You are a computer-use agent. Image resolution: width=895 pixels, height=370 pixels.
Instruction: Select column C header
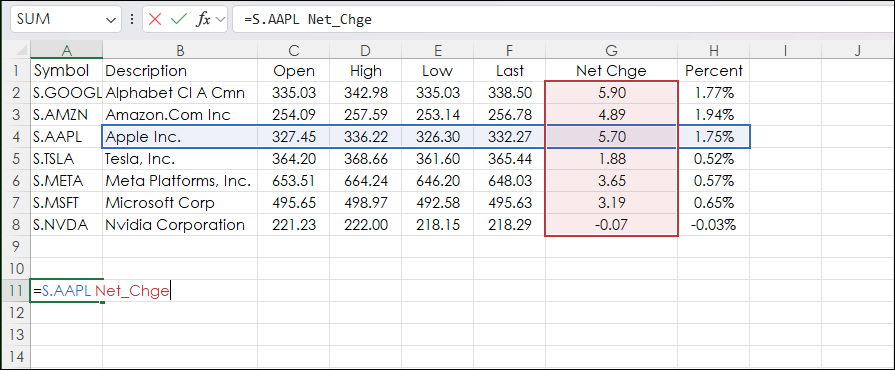293,50
